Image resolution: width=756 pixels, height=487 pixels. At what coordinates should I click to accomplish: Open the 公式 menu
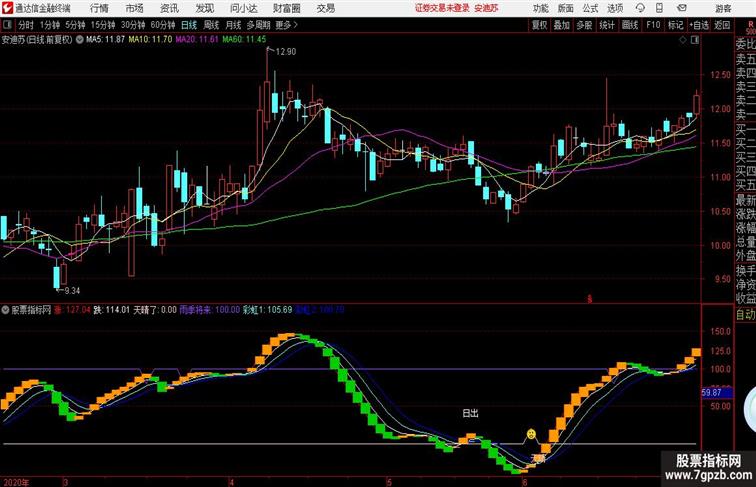590,8
